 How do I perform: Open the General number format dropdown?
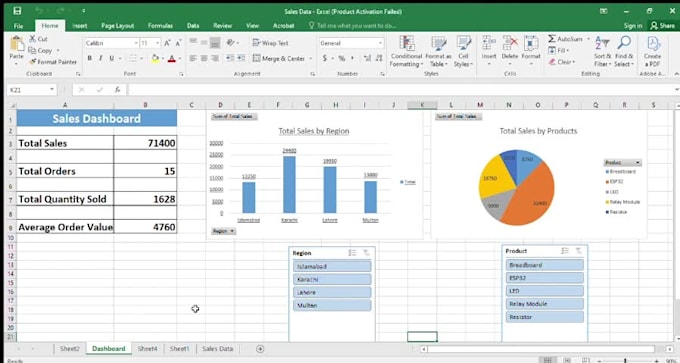pos(380,43)
